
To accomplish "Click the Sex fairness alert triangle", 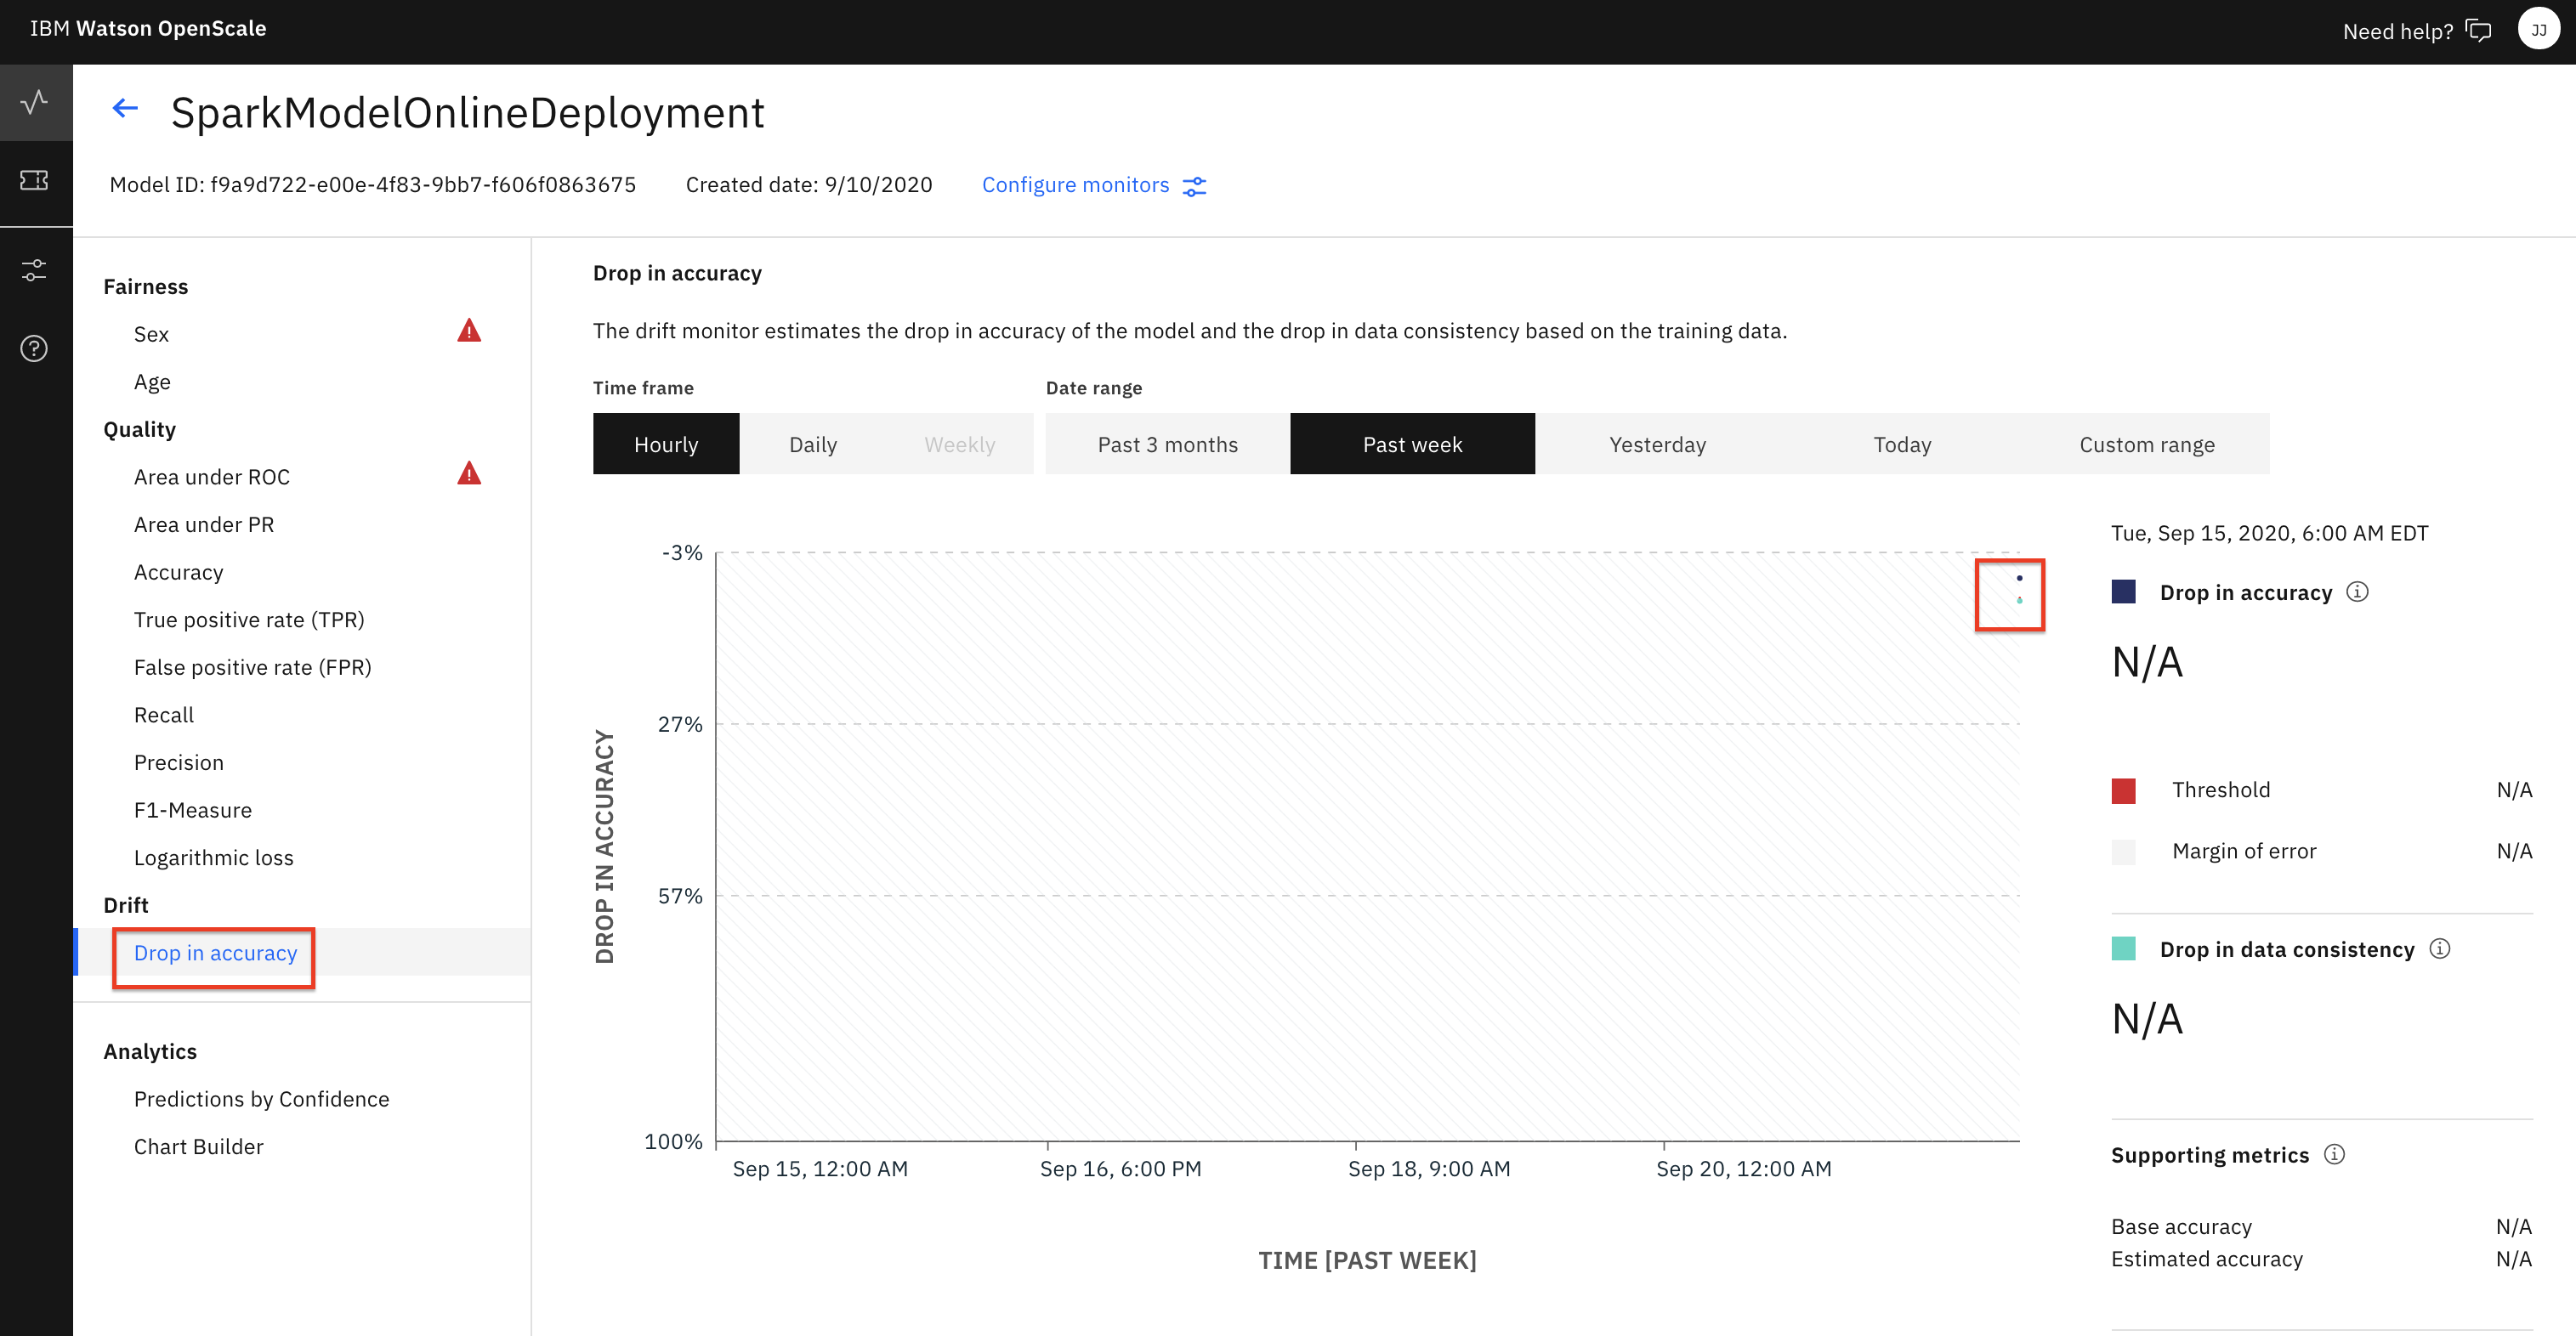I will tap(469, 331).
